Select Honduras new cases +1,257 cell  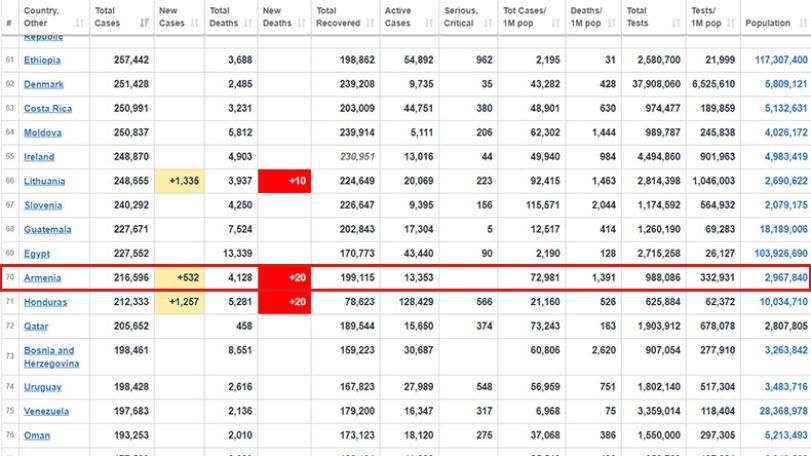click(x=179, y=302)
